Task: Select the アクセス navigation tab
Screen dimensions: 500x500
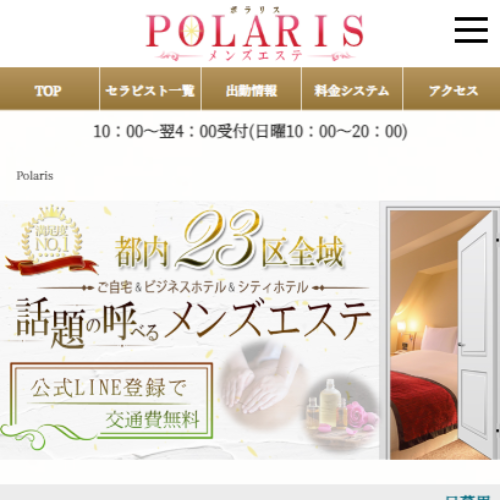Action: [x=452, y=89]
